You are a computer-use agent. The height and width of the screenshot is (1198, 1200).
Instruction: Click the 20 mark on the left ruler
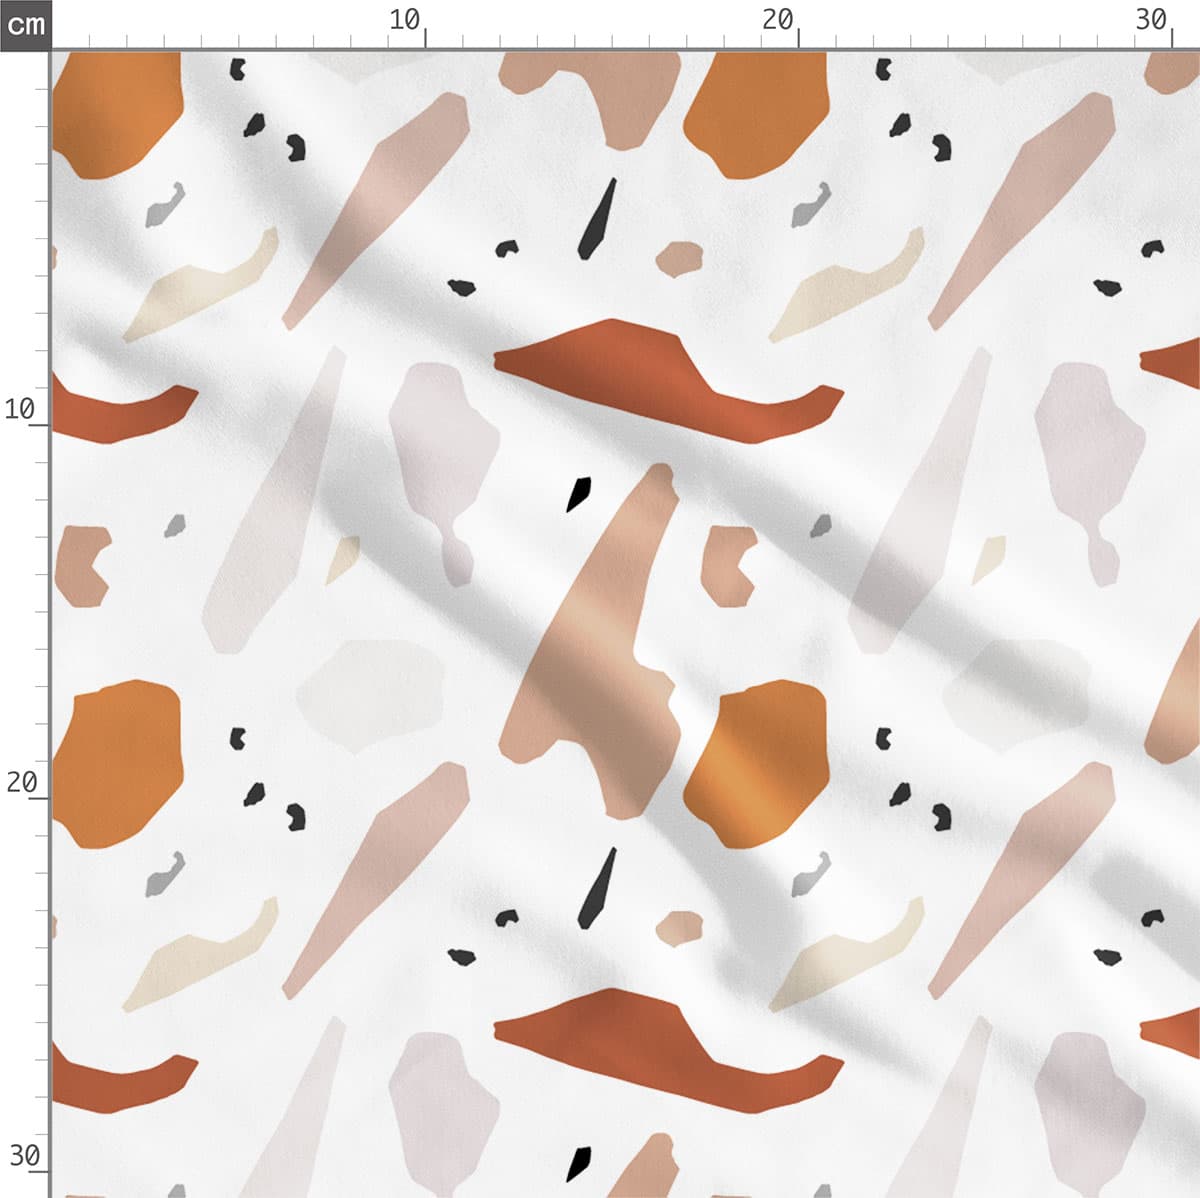click(21, 782)
